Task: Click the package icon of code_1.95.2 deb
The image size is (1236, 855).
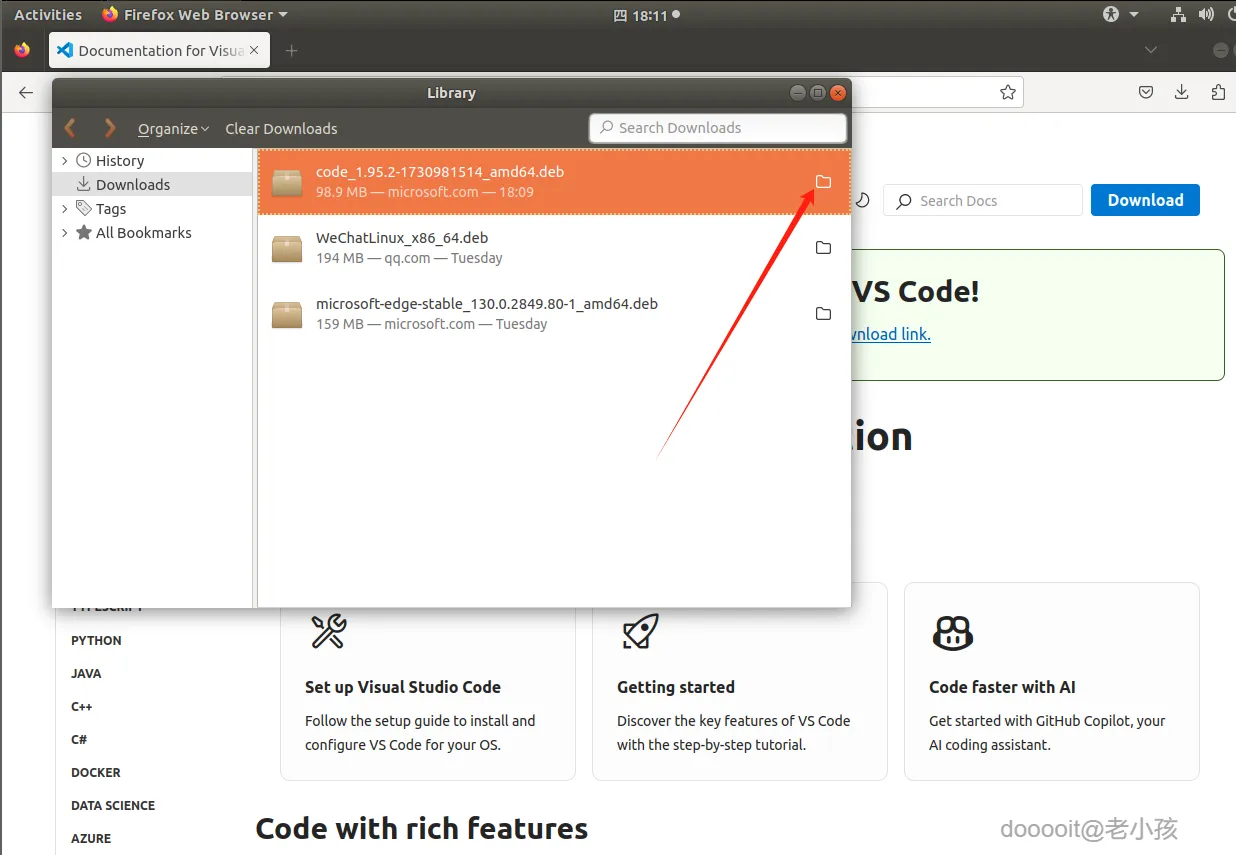Action: pyautogui.click(x=287, y=182)
